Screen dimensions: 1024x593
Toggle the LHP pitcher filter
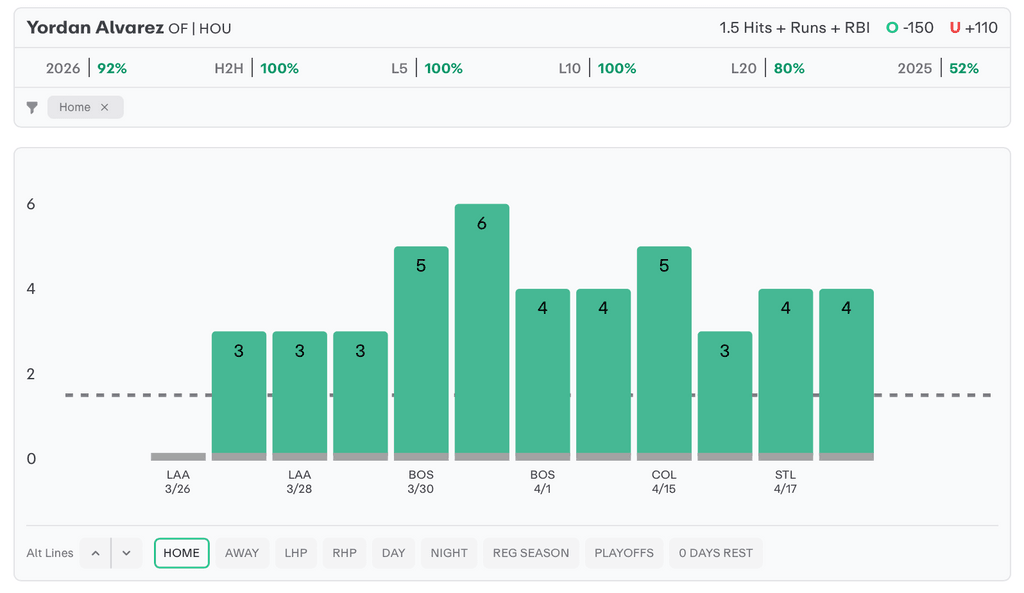point(296,553)
